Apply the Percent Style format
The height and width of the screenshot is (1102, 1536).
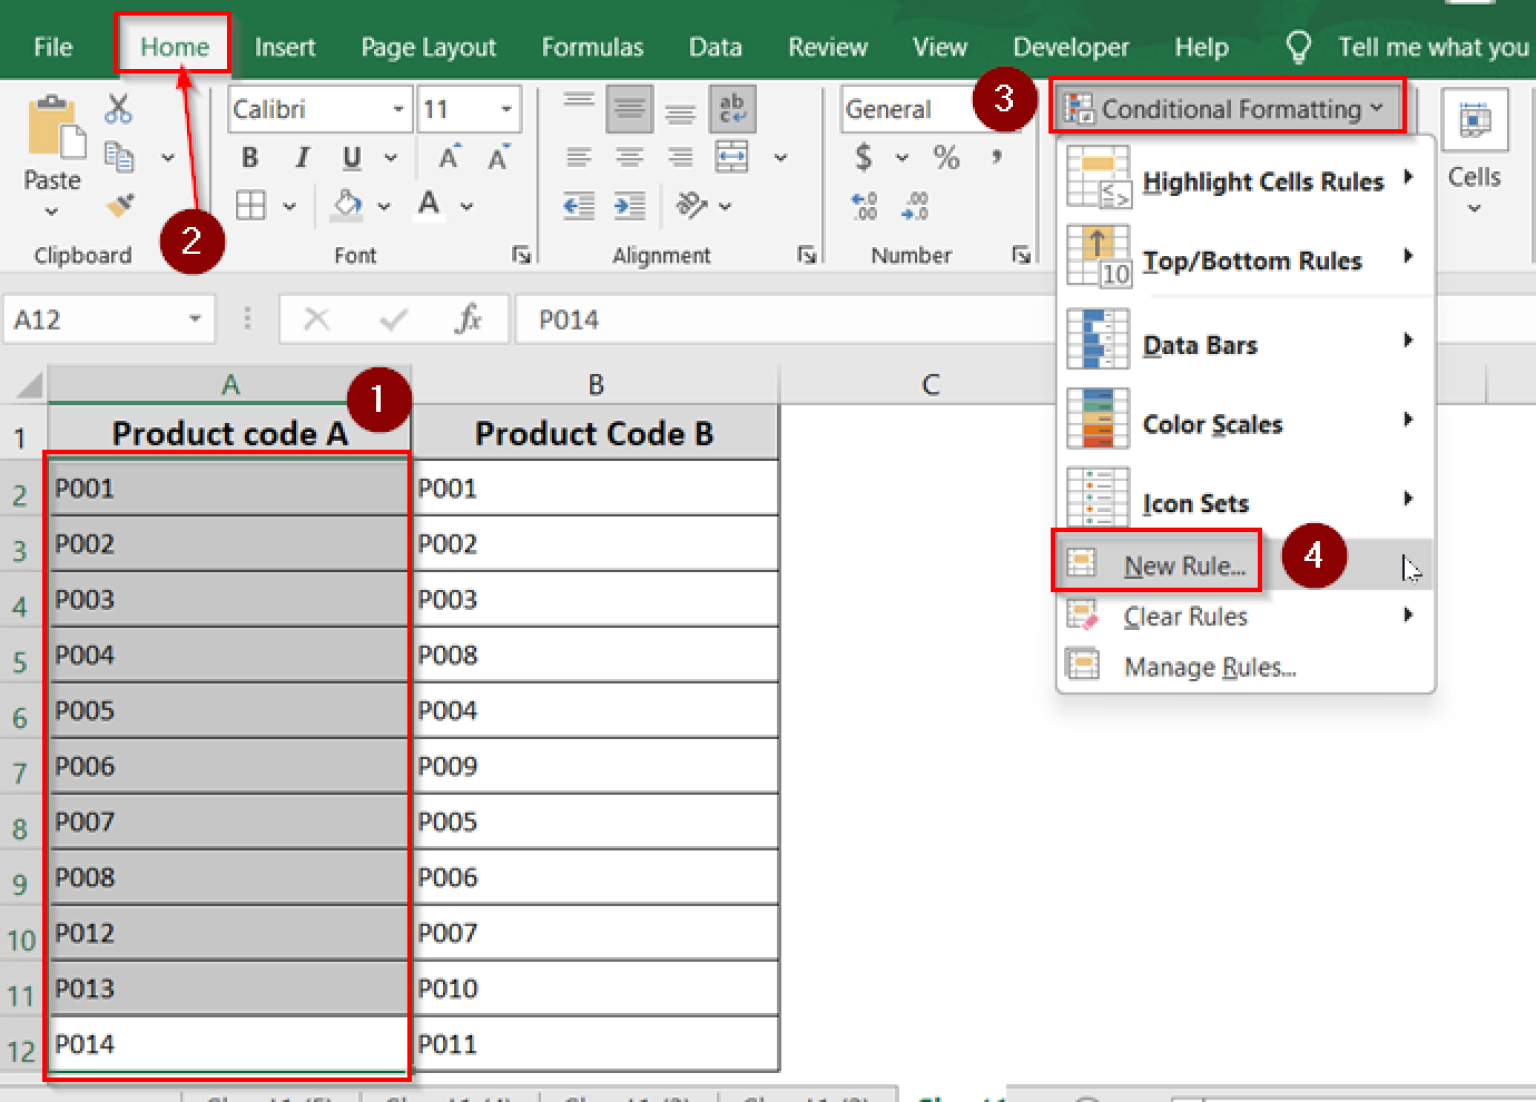[944, 157]
